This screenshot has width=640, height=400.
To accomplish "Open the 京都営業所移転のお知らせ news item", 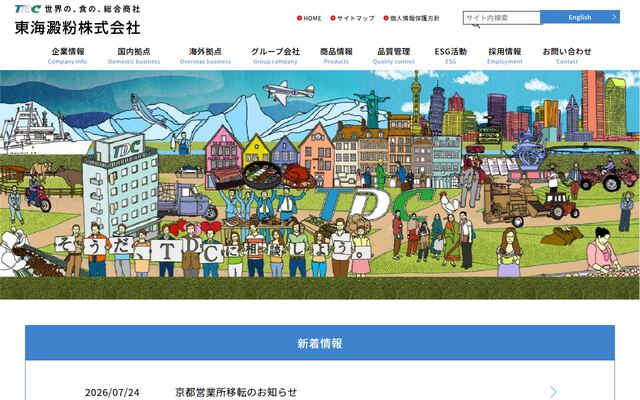I will [236, 392].
